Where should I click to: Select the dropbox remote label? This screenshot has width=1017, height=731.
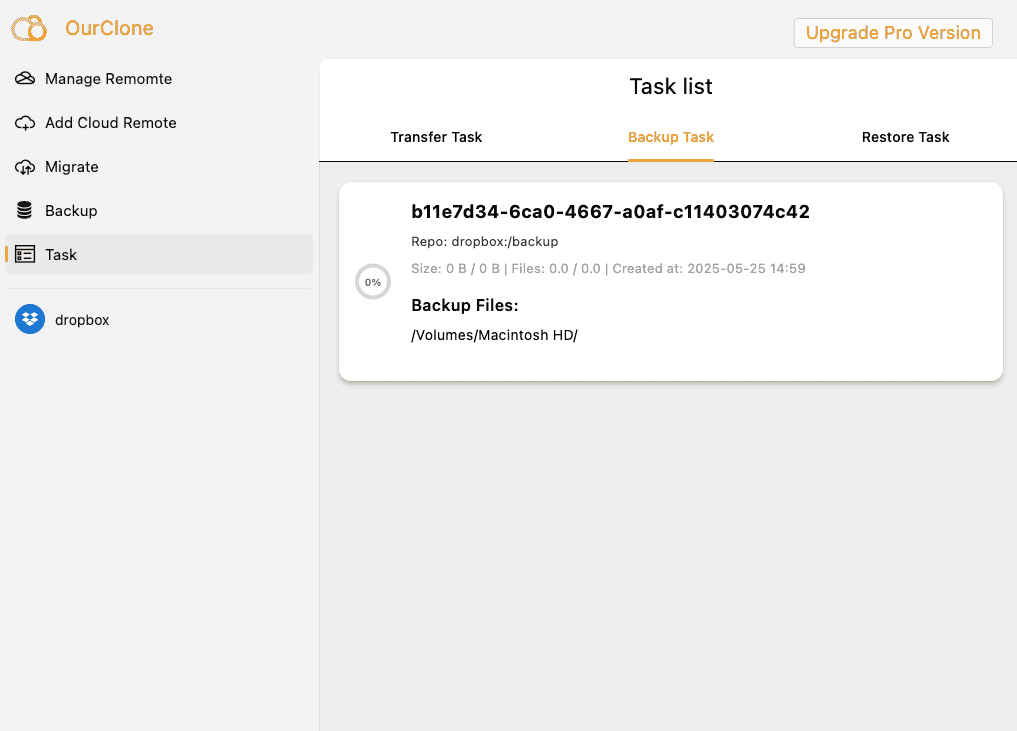(82, 320)
